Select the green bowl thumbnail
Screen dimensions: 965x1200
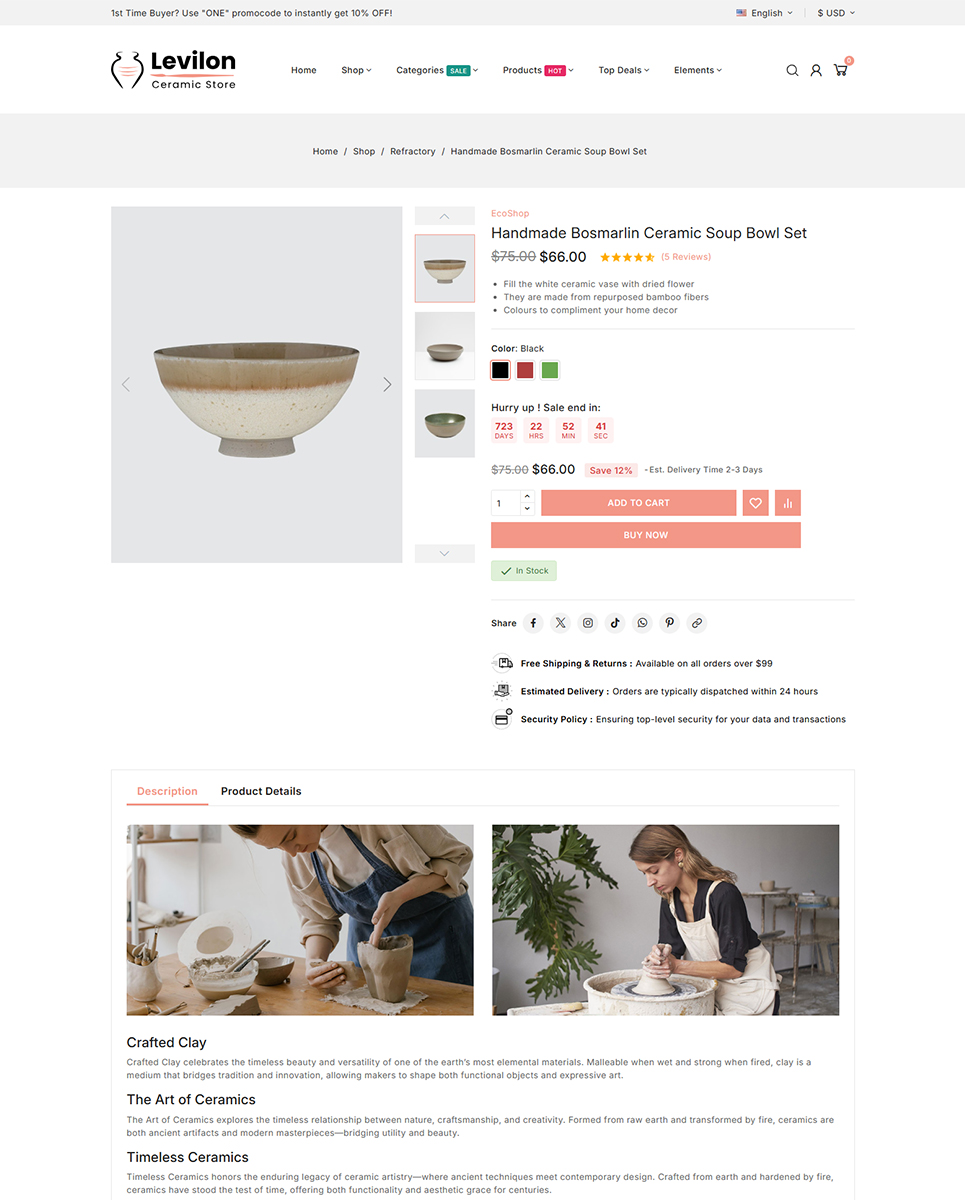tap(445, 423)
